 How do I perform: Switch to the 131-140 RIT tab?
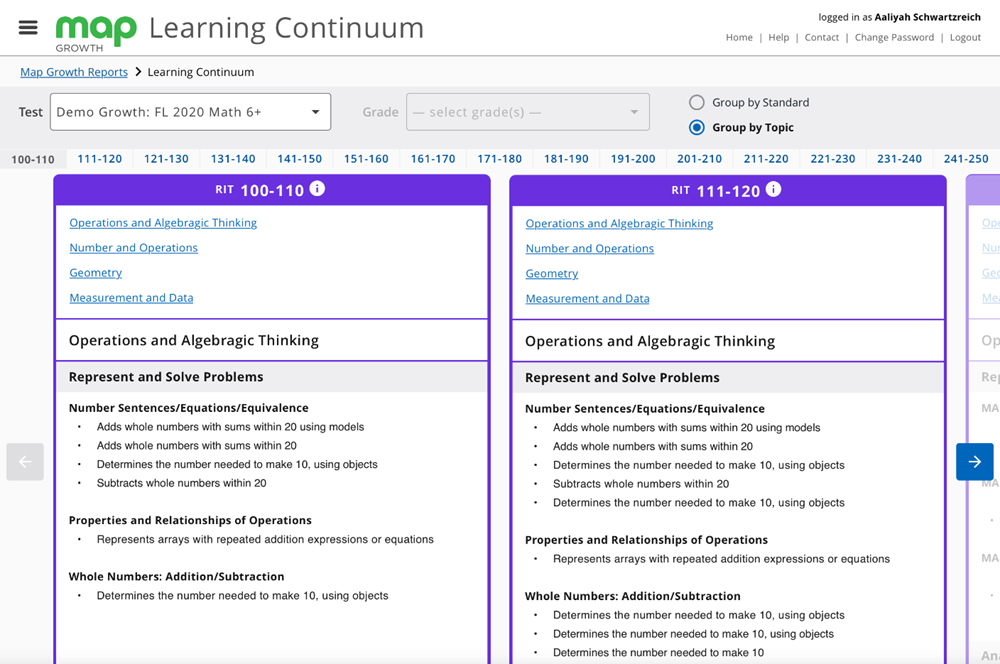[233, 159]
